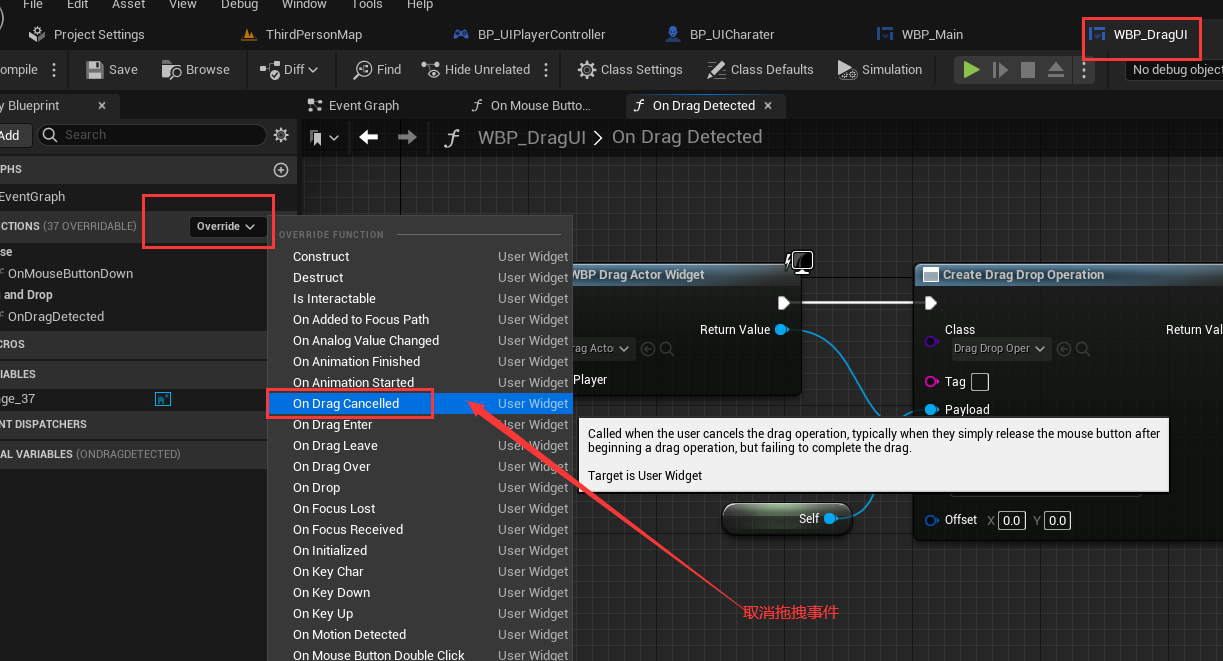Switch to the WBP_Main tab
Image resolution: width=1223 pixels, height=661 pixels.
point(920,34)
